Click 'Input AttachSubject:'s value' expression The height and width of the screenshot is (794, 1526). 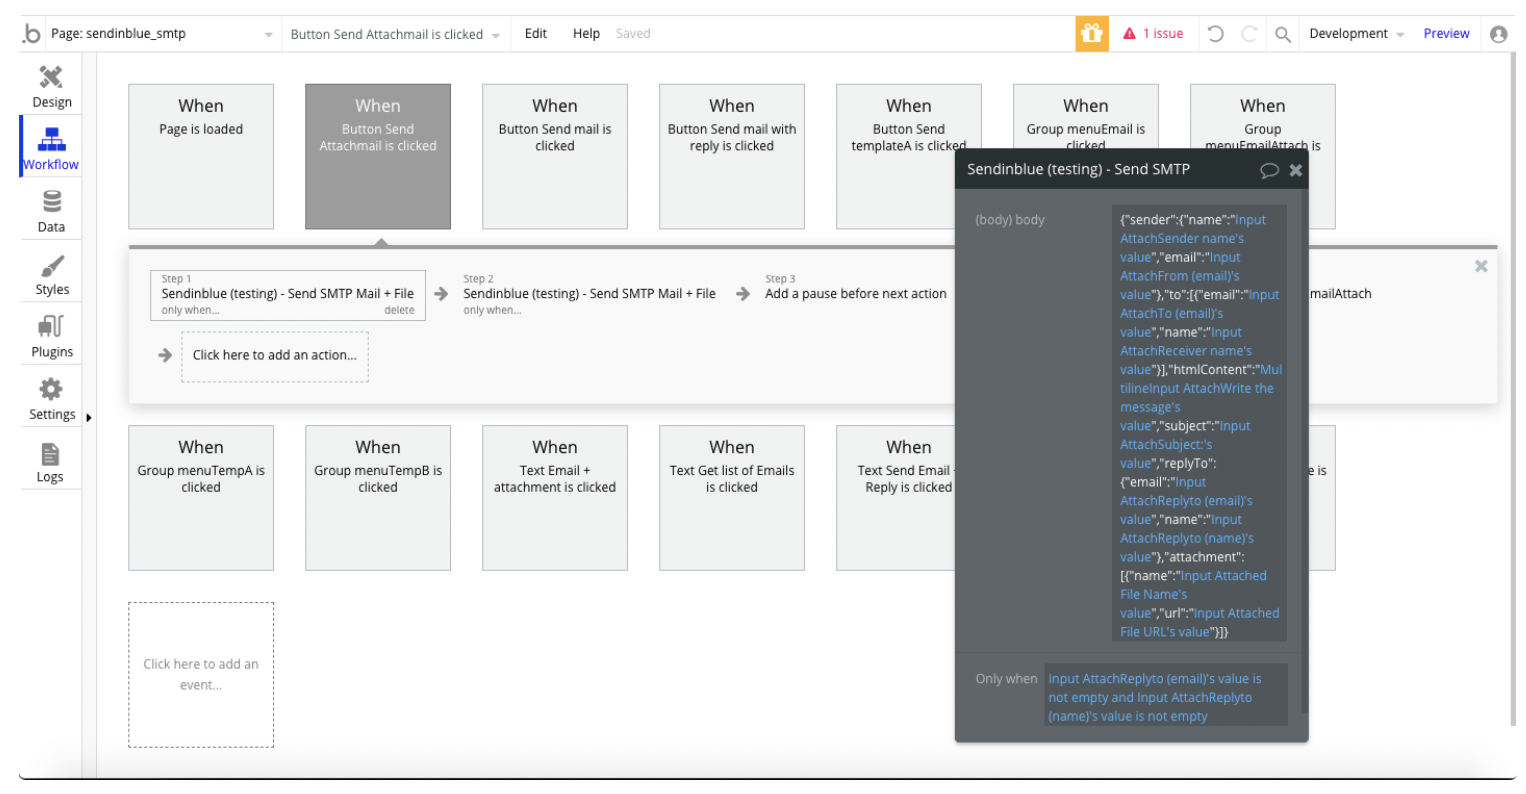coord(1185,445)
